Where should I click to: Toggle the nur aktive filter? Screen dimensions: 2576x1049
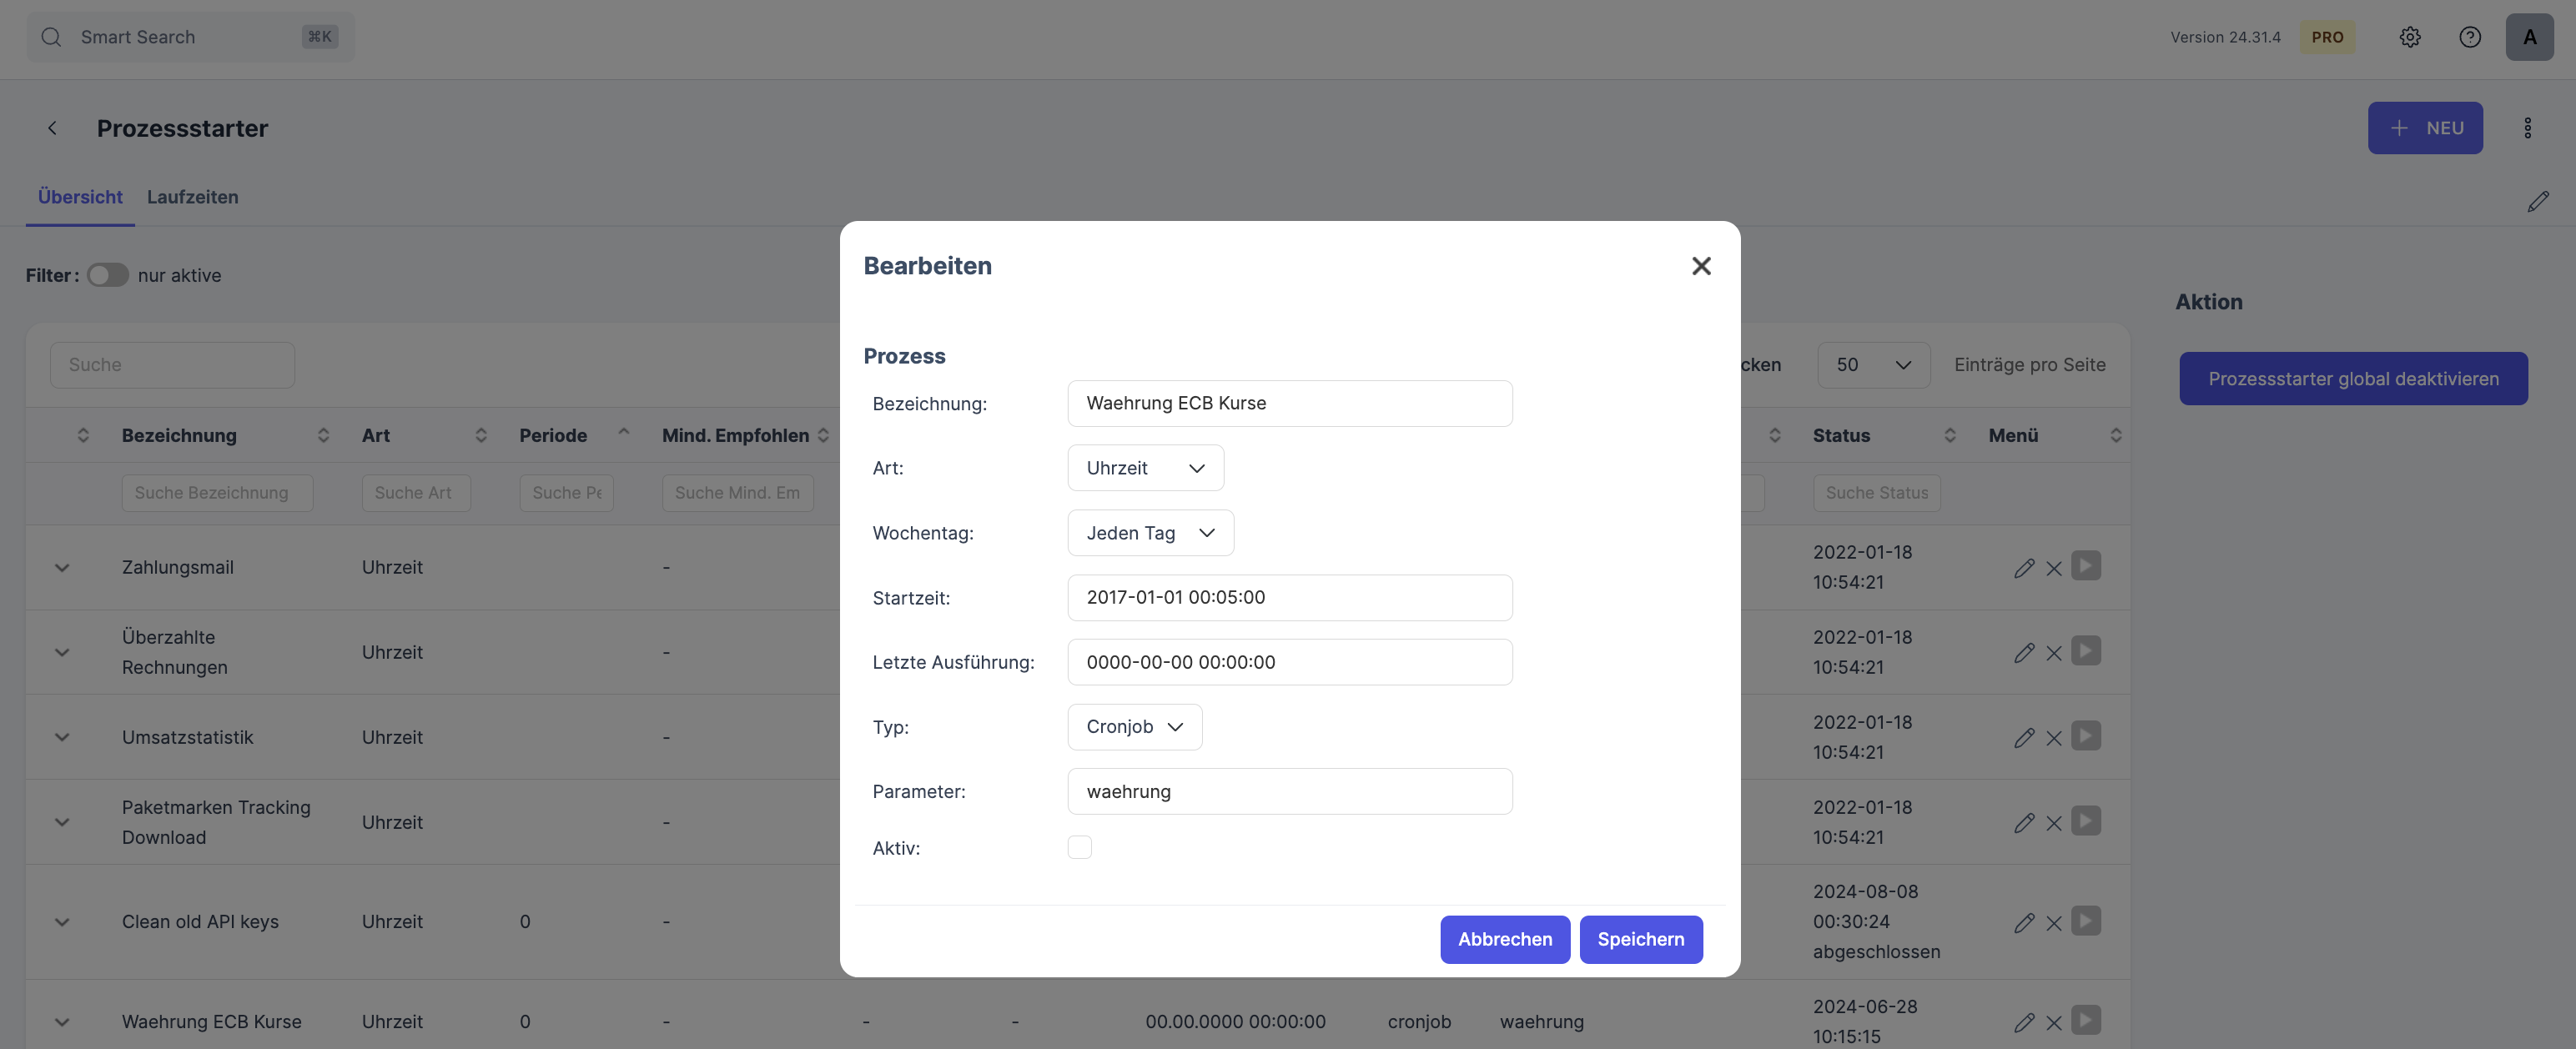click(x=108, y=275)
